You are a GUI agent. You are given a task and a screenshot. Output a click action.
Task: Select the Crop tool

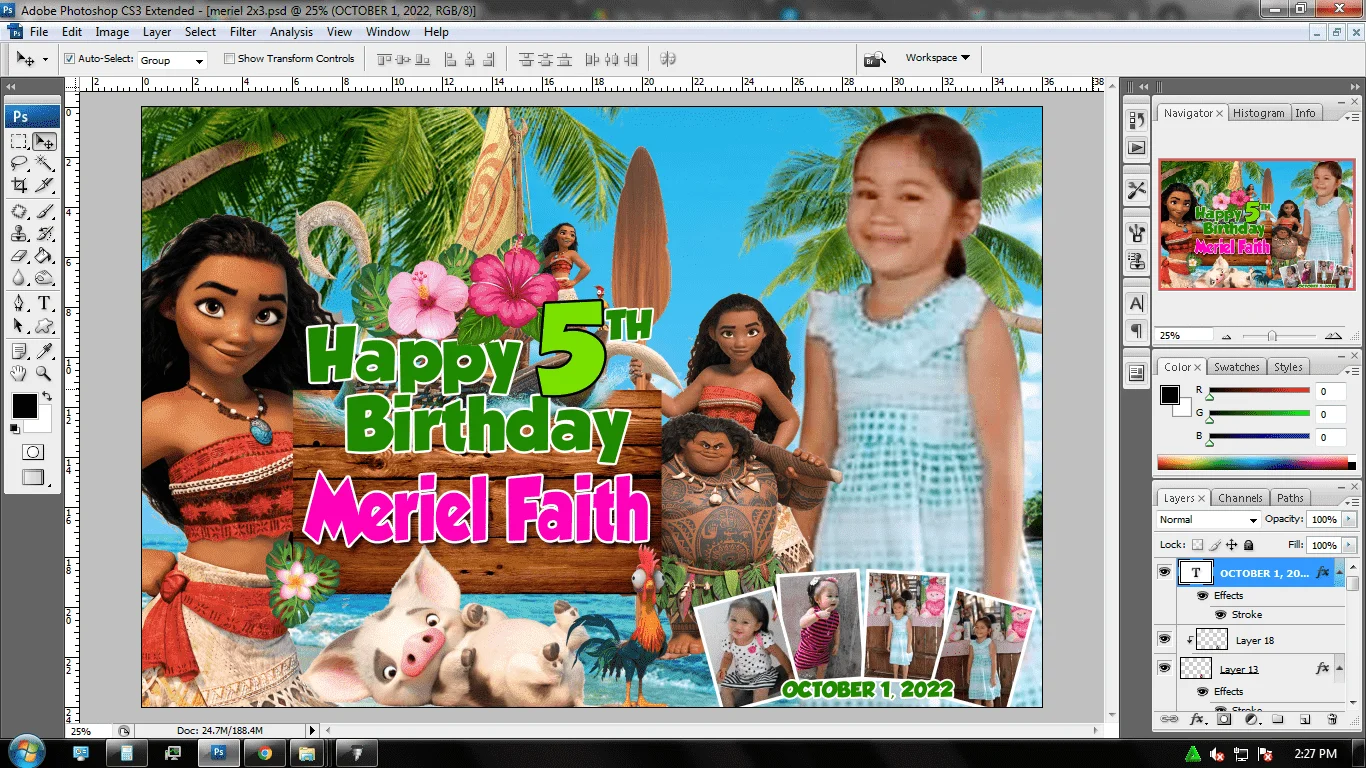(19, 185)
